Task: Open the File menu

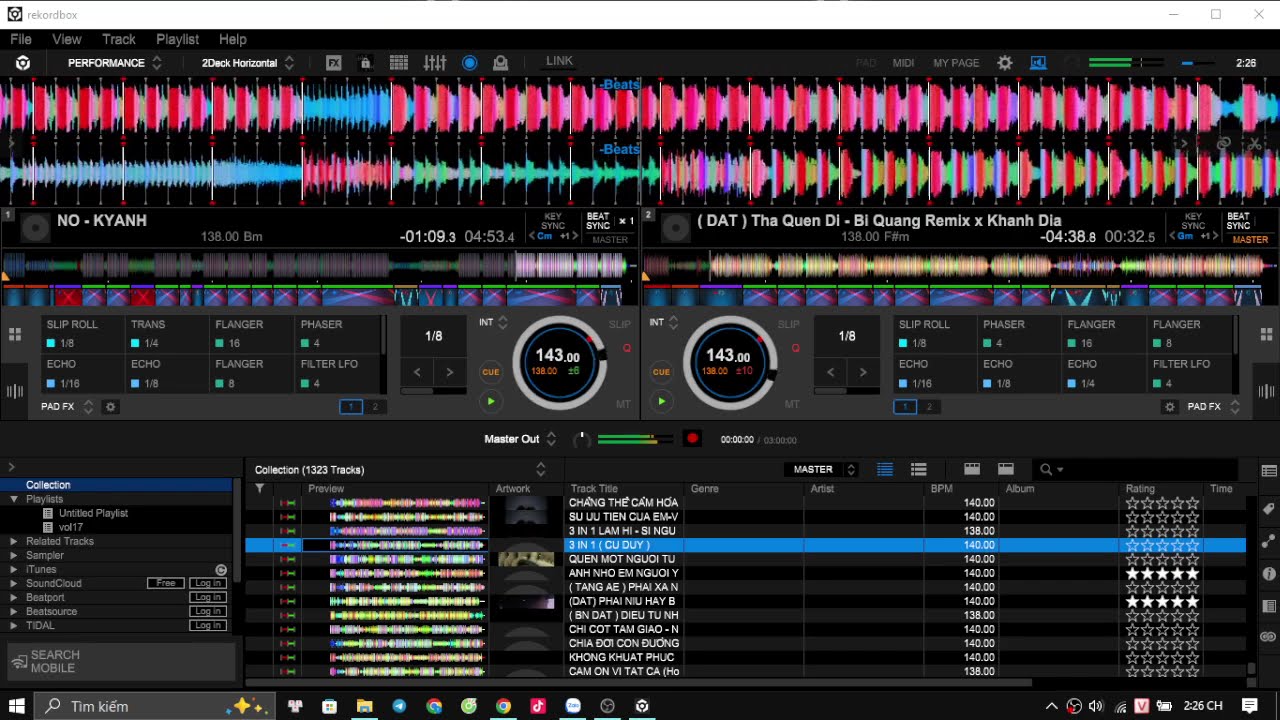Action: 21,39
